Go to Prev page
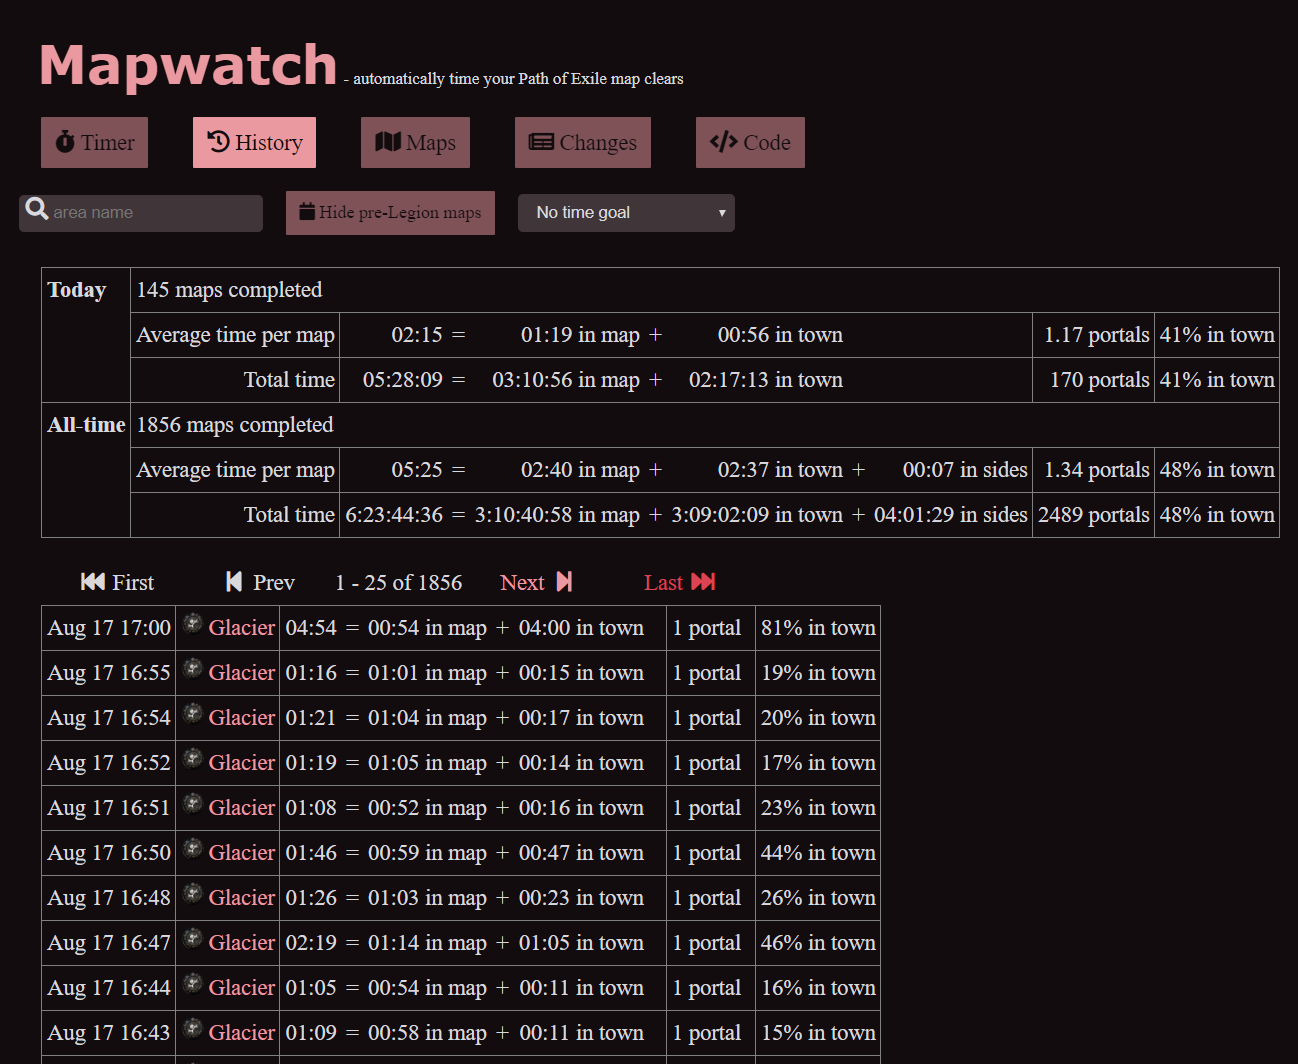The width and height of the screenshot is (1298, 1064). [x=260, y=582]
